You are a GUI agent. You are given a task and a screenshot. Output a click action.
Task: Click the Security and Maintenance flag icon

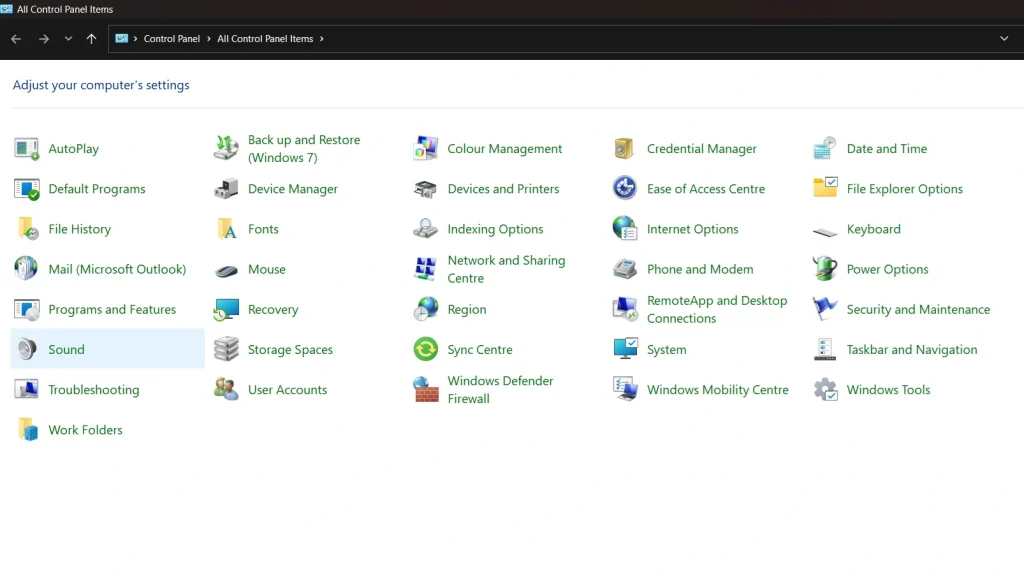click(x=825, y=309)
